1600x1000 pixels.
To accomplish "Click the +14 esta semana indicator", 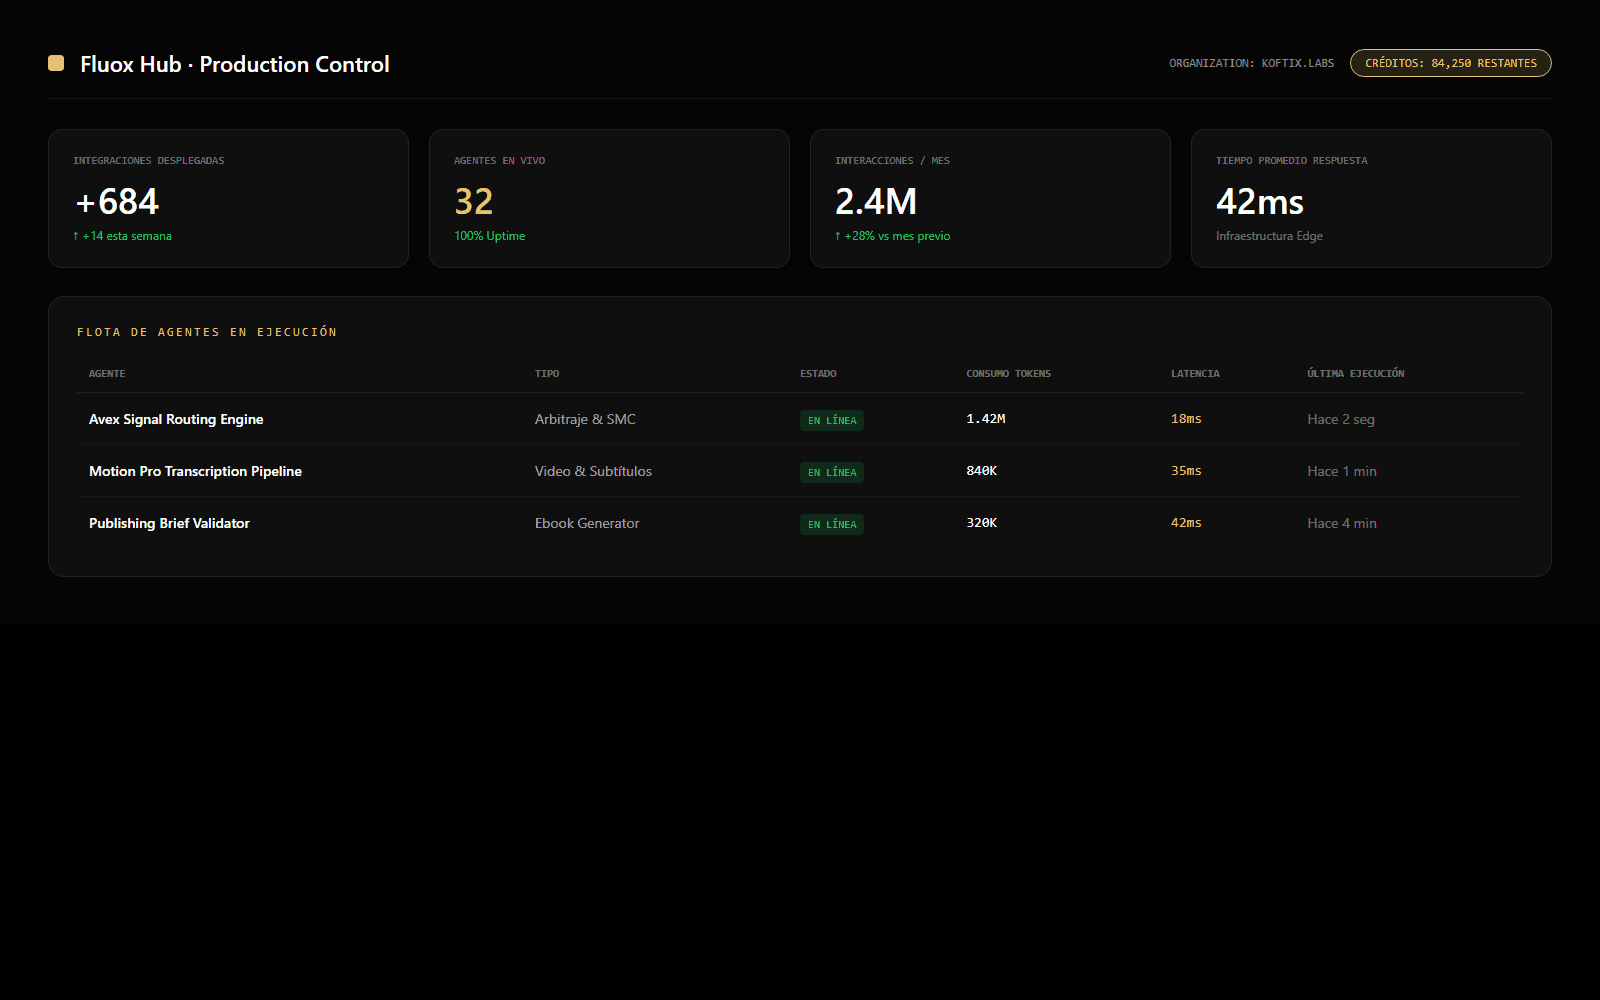I will point(122,236).
